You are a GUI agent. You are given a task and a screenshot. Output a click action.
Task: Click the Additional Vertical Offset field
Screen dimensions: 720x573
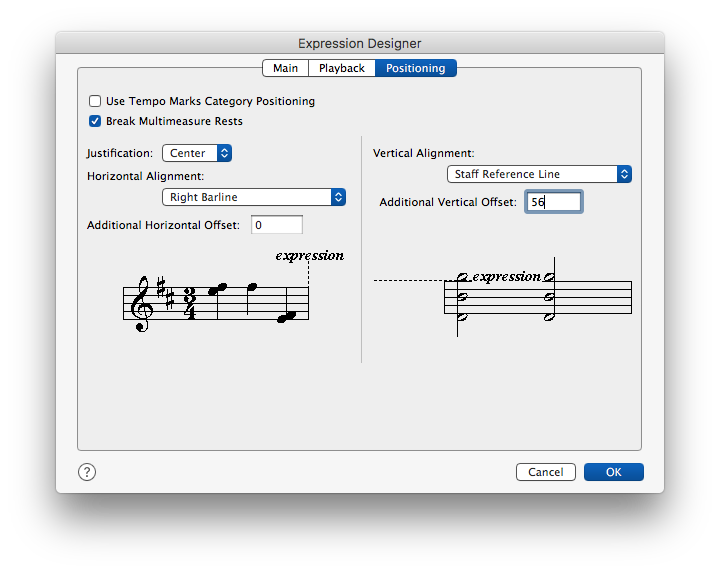click(x=554, y=202)
